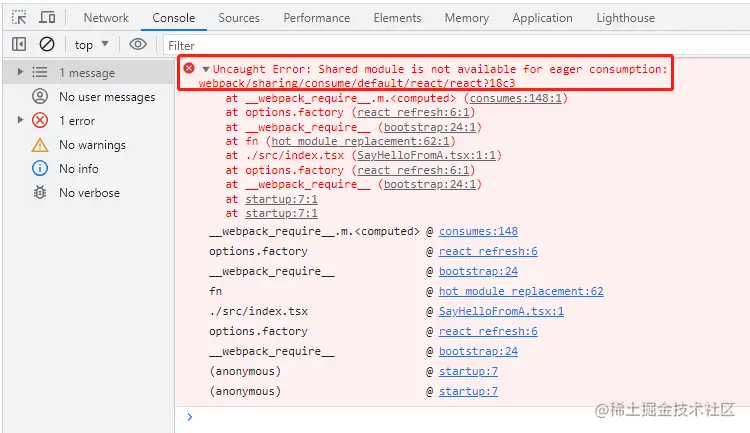
Task: Select No warnings sidebar row
Action: pos(89,144)
